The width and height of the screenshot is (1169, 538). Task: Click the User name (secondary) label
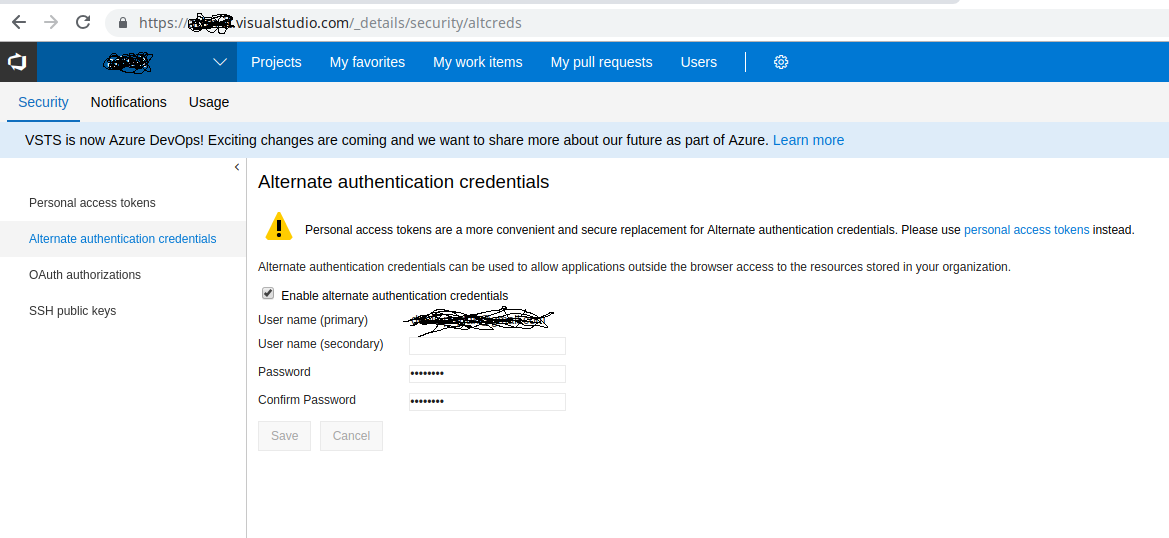click(321, 344)
